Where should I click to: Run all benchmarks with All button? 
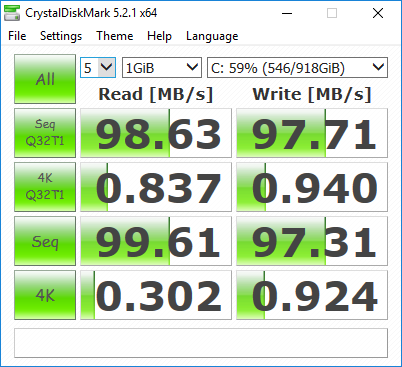click(45, 79)
